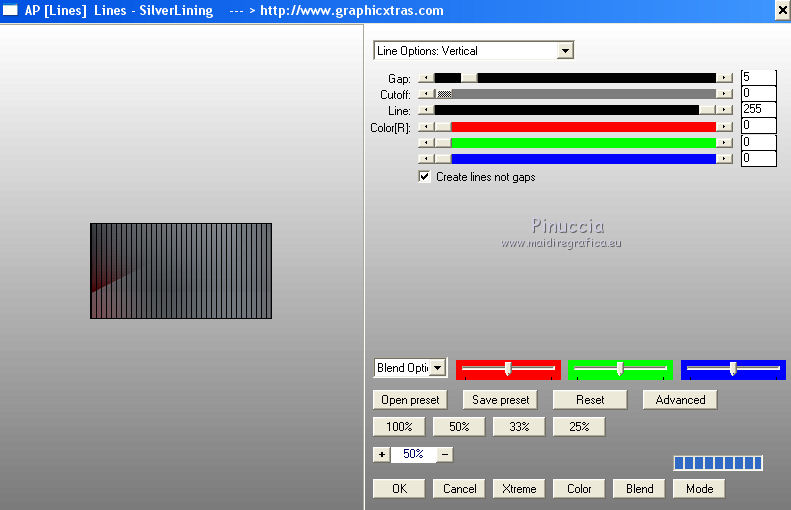Click the Blend button
The image size is (791, 510).
[x=639, y=489]
